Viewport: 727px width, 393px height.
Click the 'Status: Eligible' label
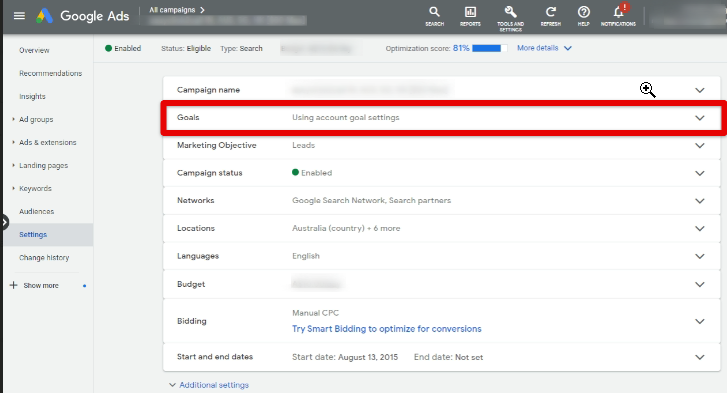[x=186, y=48]
